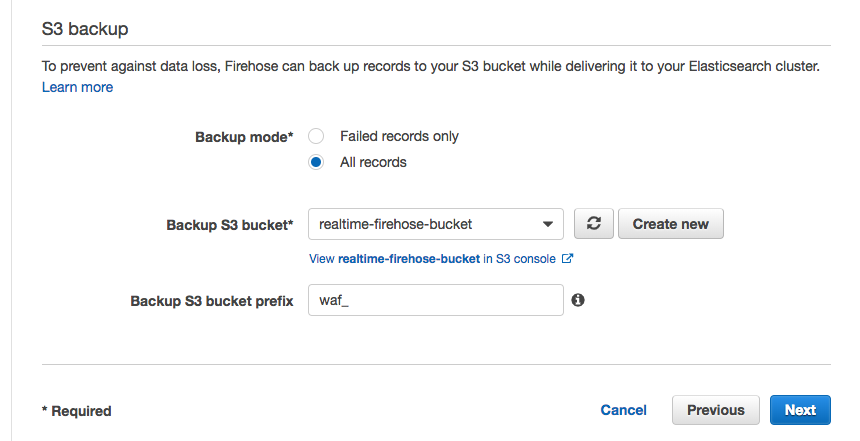
Task: Create a new S3 bucket
Action: [671, 224]
